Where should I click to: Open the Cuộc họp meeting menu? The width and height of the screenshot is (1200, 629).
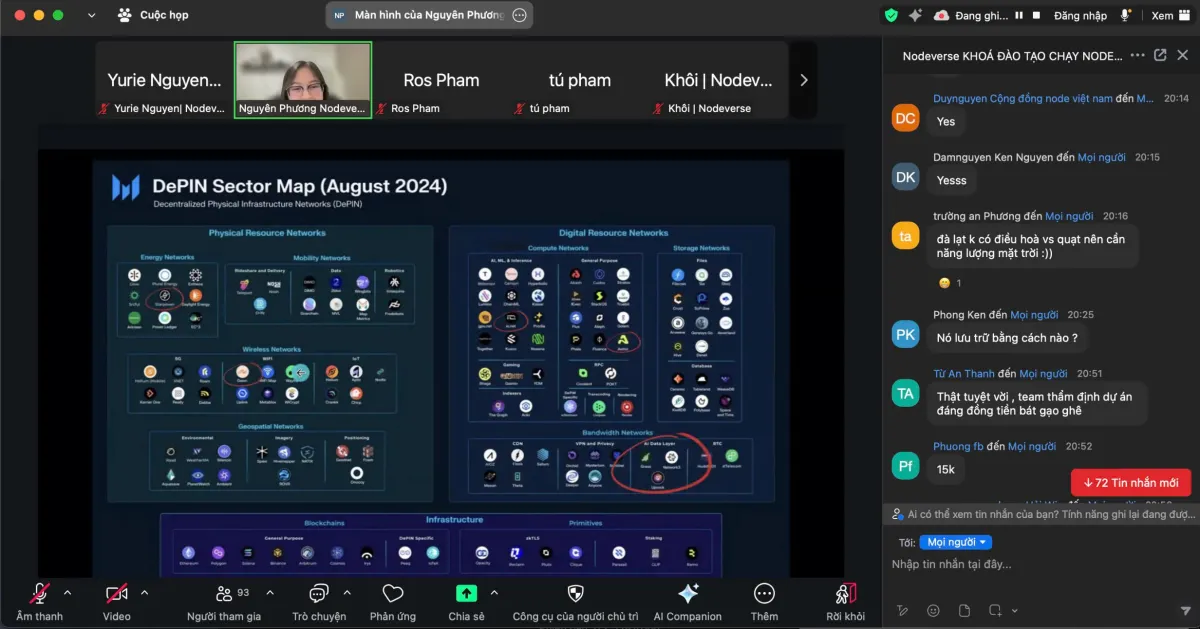tap(152, 15)
